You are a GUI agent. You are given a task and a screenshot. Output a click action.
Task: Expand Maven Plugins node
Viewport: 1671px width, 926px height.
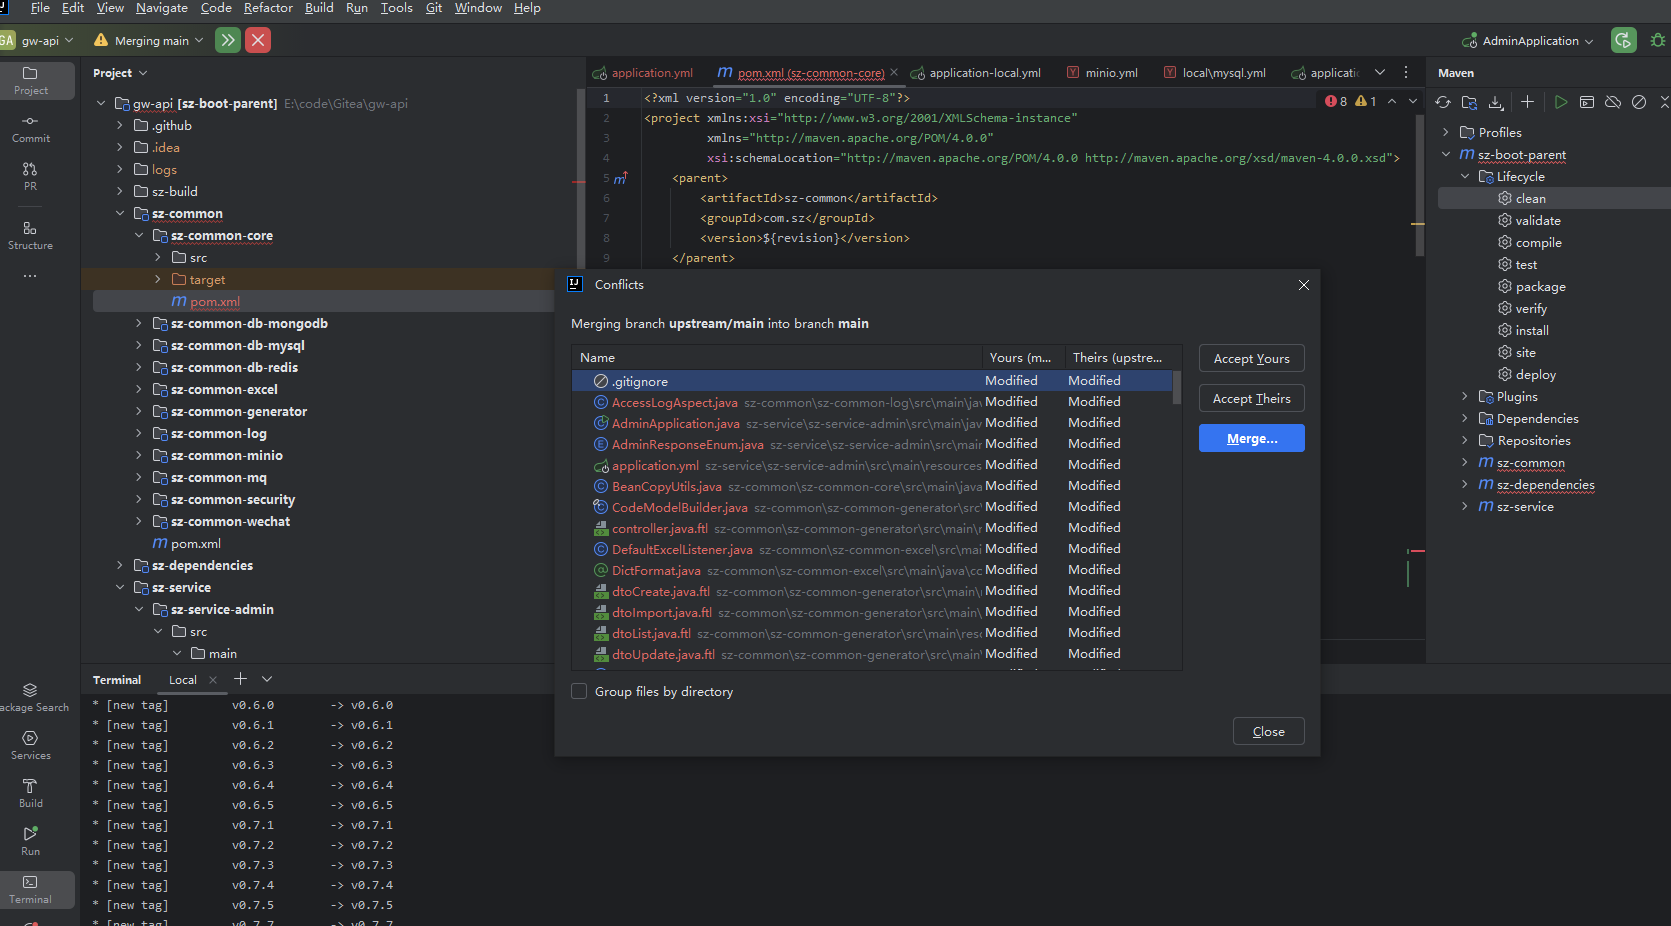1465,396
